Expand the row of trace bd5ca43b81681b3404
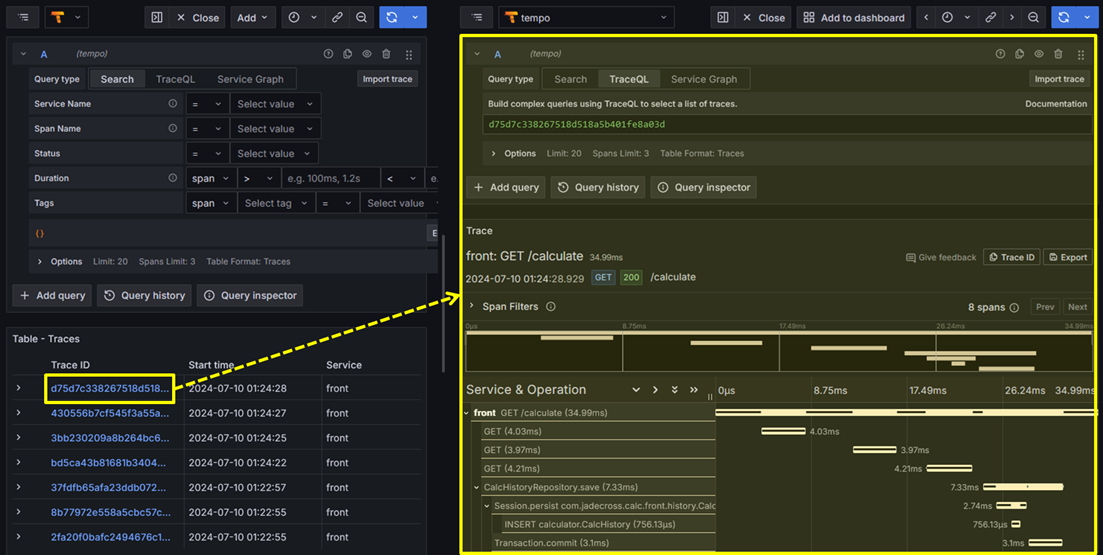 [x=19, y=462]
